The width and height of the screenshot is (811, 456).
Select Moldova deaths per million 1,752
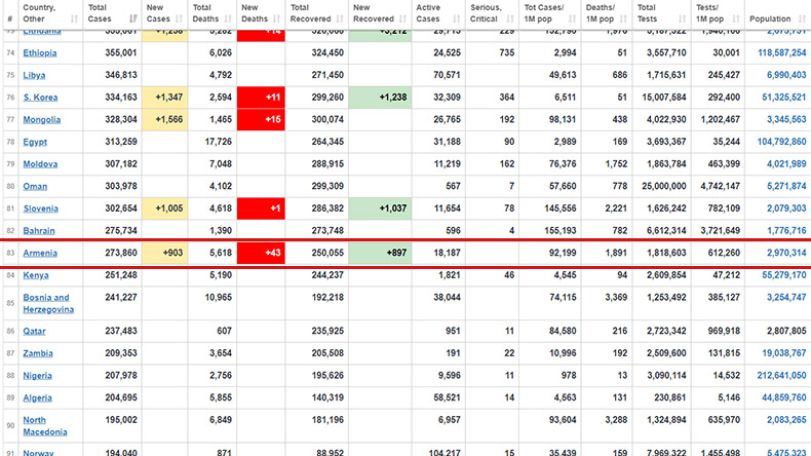pos(616,164)
